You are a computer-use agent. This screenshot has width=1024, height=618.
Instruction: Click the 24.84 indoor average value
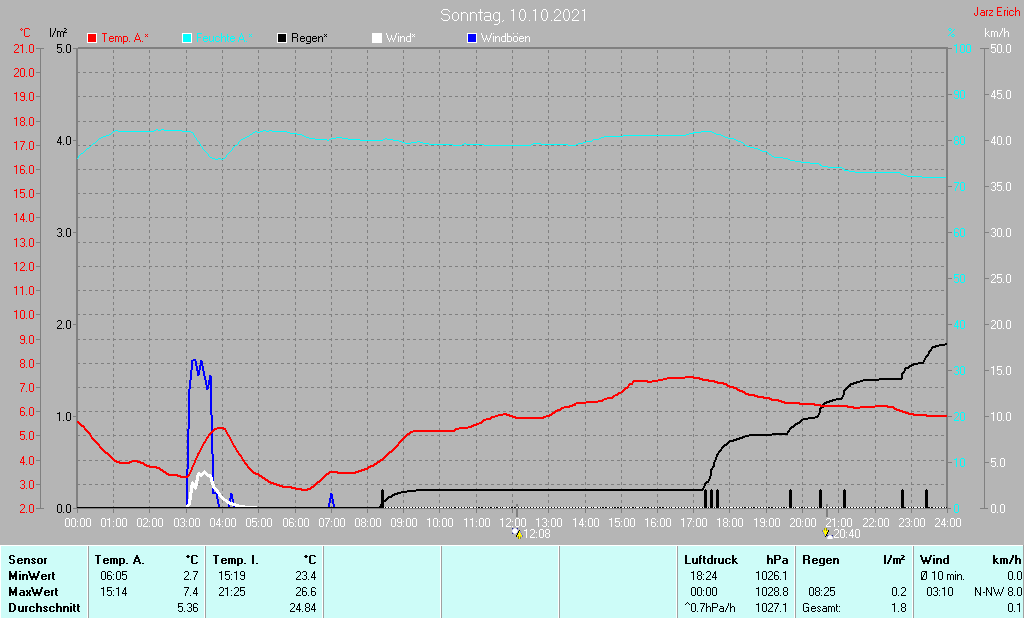click(303, 608)
